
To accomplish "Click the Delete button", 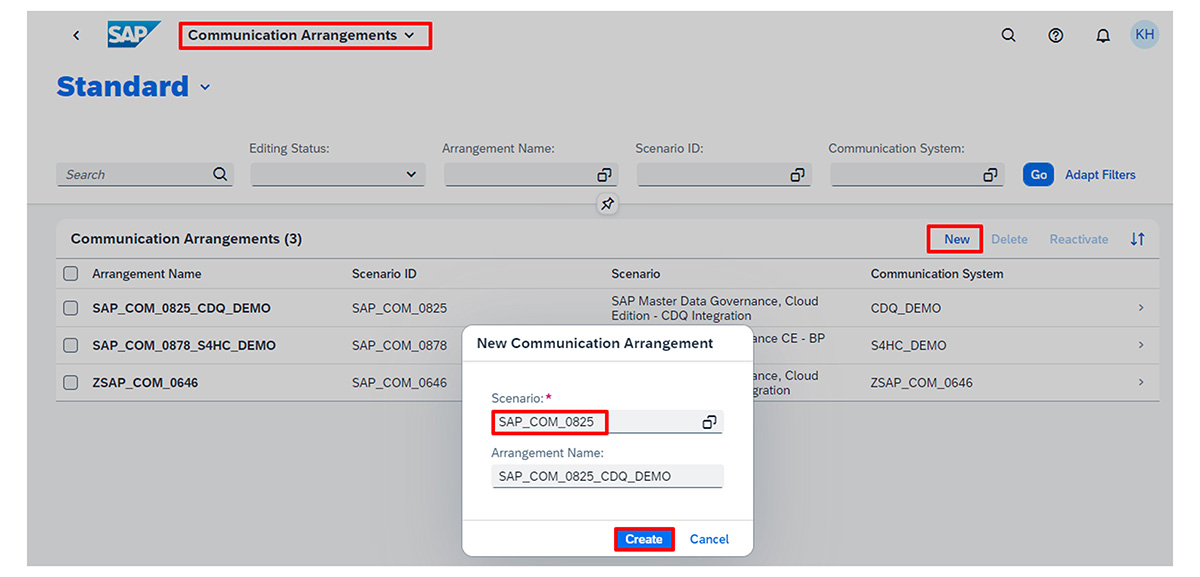I will (x=1009, y=239).
